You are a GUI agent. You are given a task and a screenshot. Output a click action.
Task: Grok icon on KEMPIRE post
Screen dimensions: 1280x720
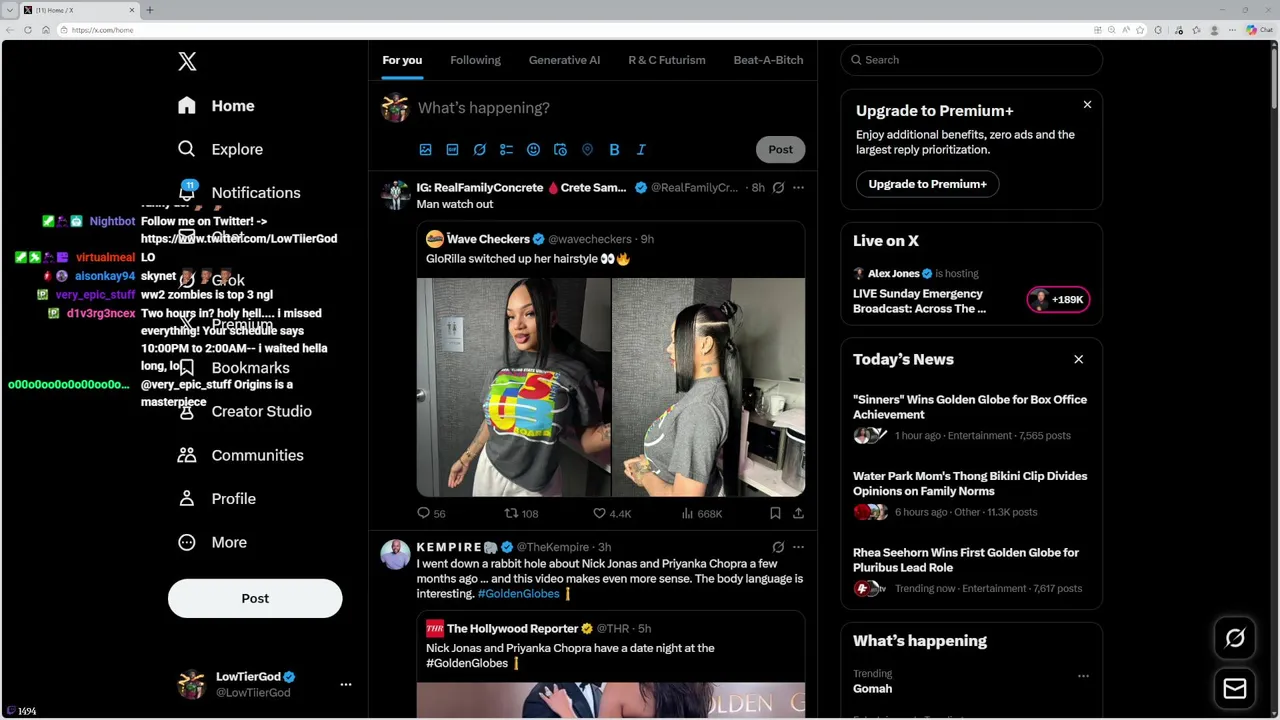coord(778,548)
